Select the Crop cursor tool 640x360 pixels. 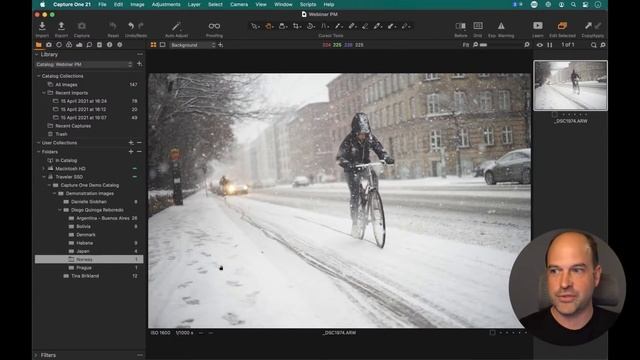pyautogui.click(x=296, y=26)
